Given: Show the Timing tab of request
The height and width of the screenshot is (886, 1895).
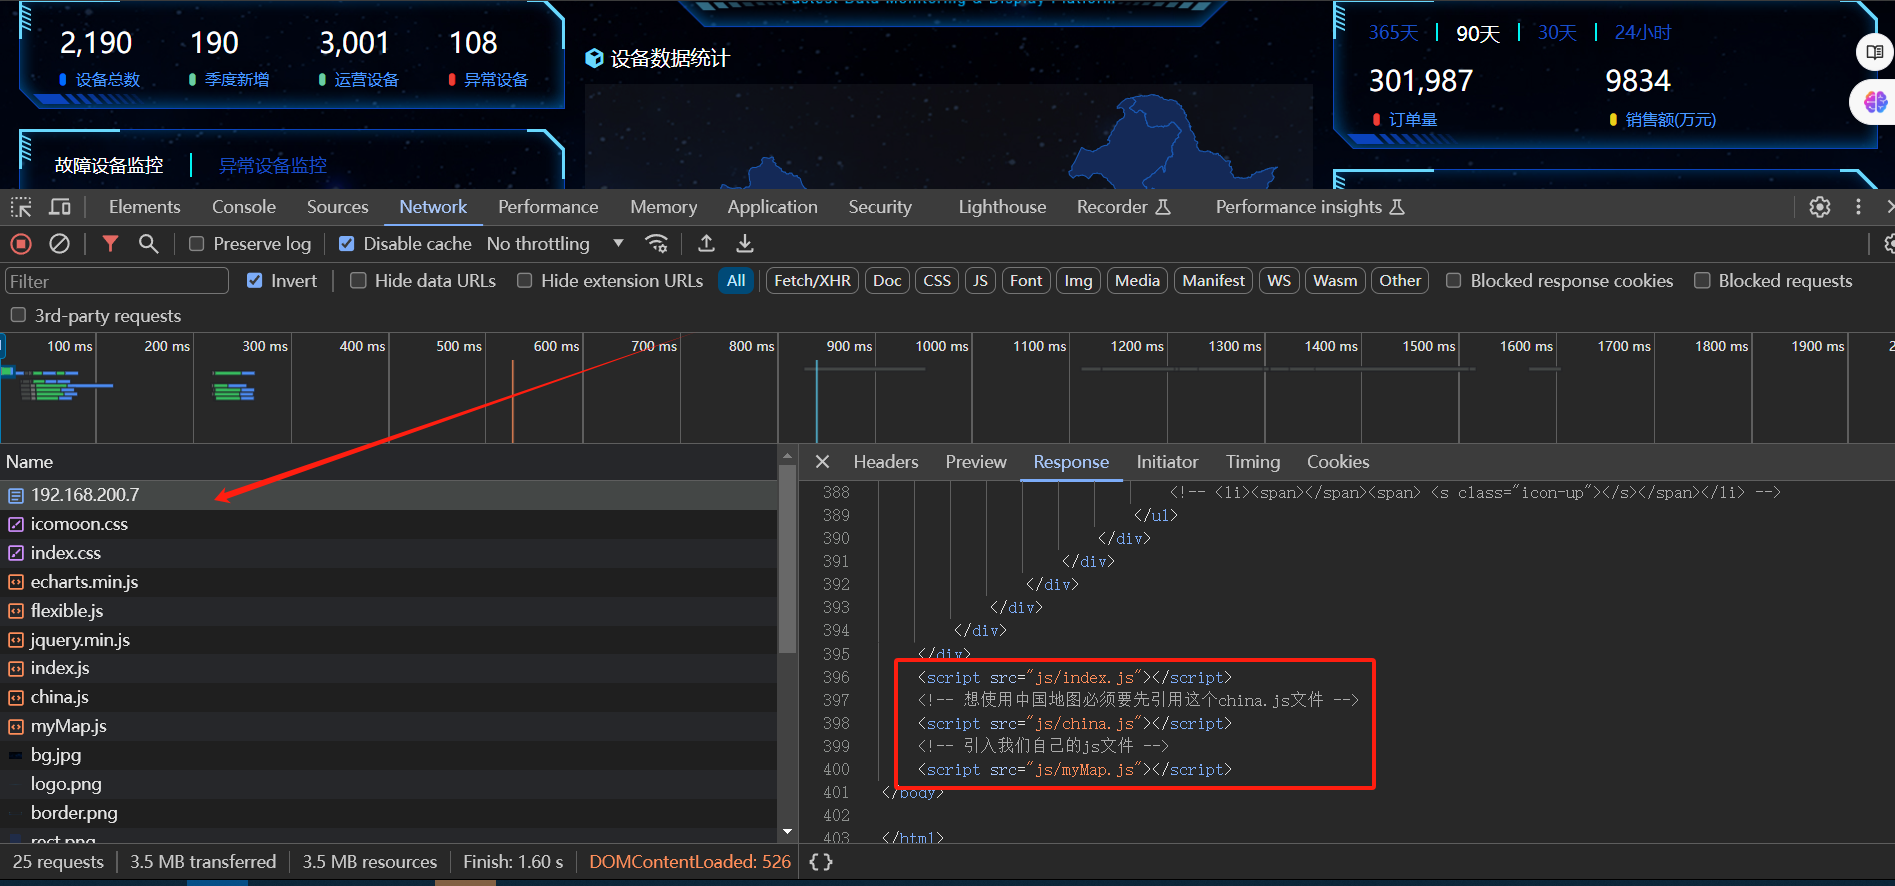Looking at the screenshot, I should 1253,462.
